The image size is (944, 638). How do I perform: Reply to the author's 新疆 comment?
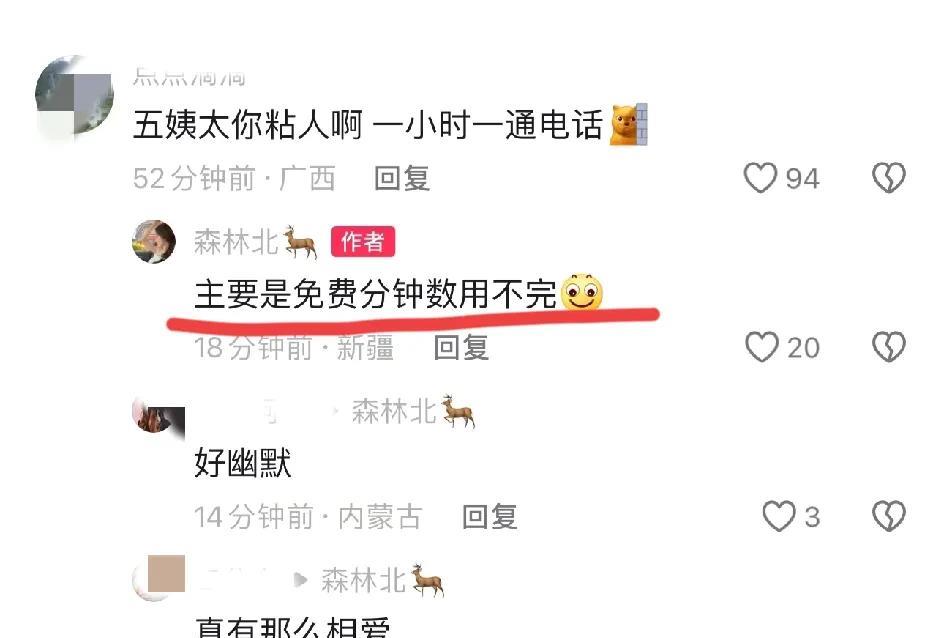click(461, 348)
